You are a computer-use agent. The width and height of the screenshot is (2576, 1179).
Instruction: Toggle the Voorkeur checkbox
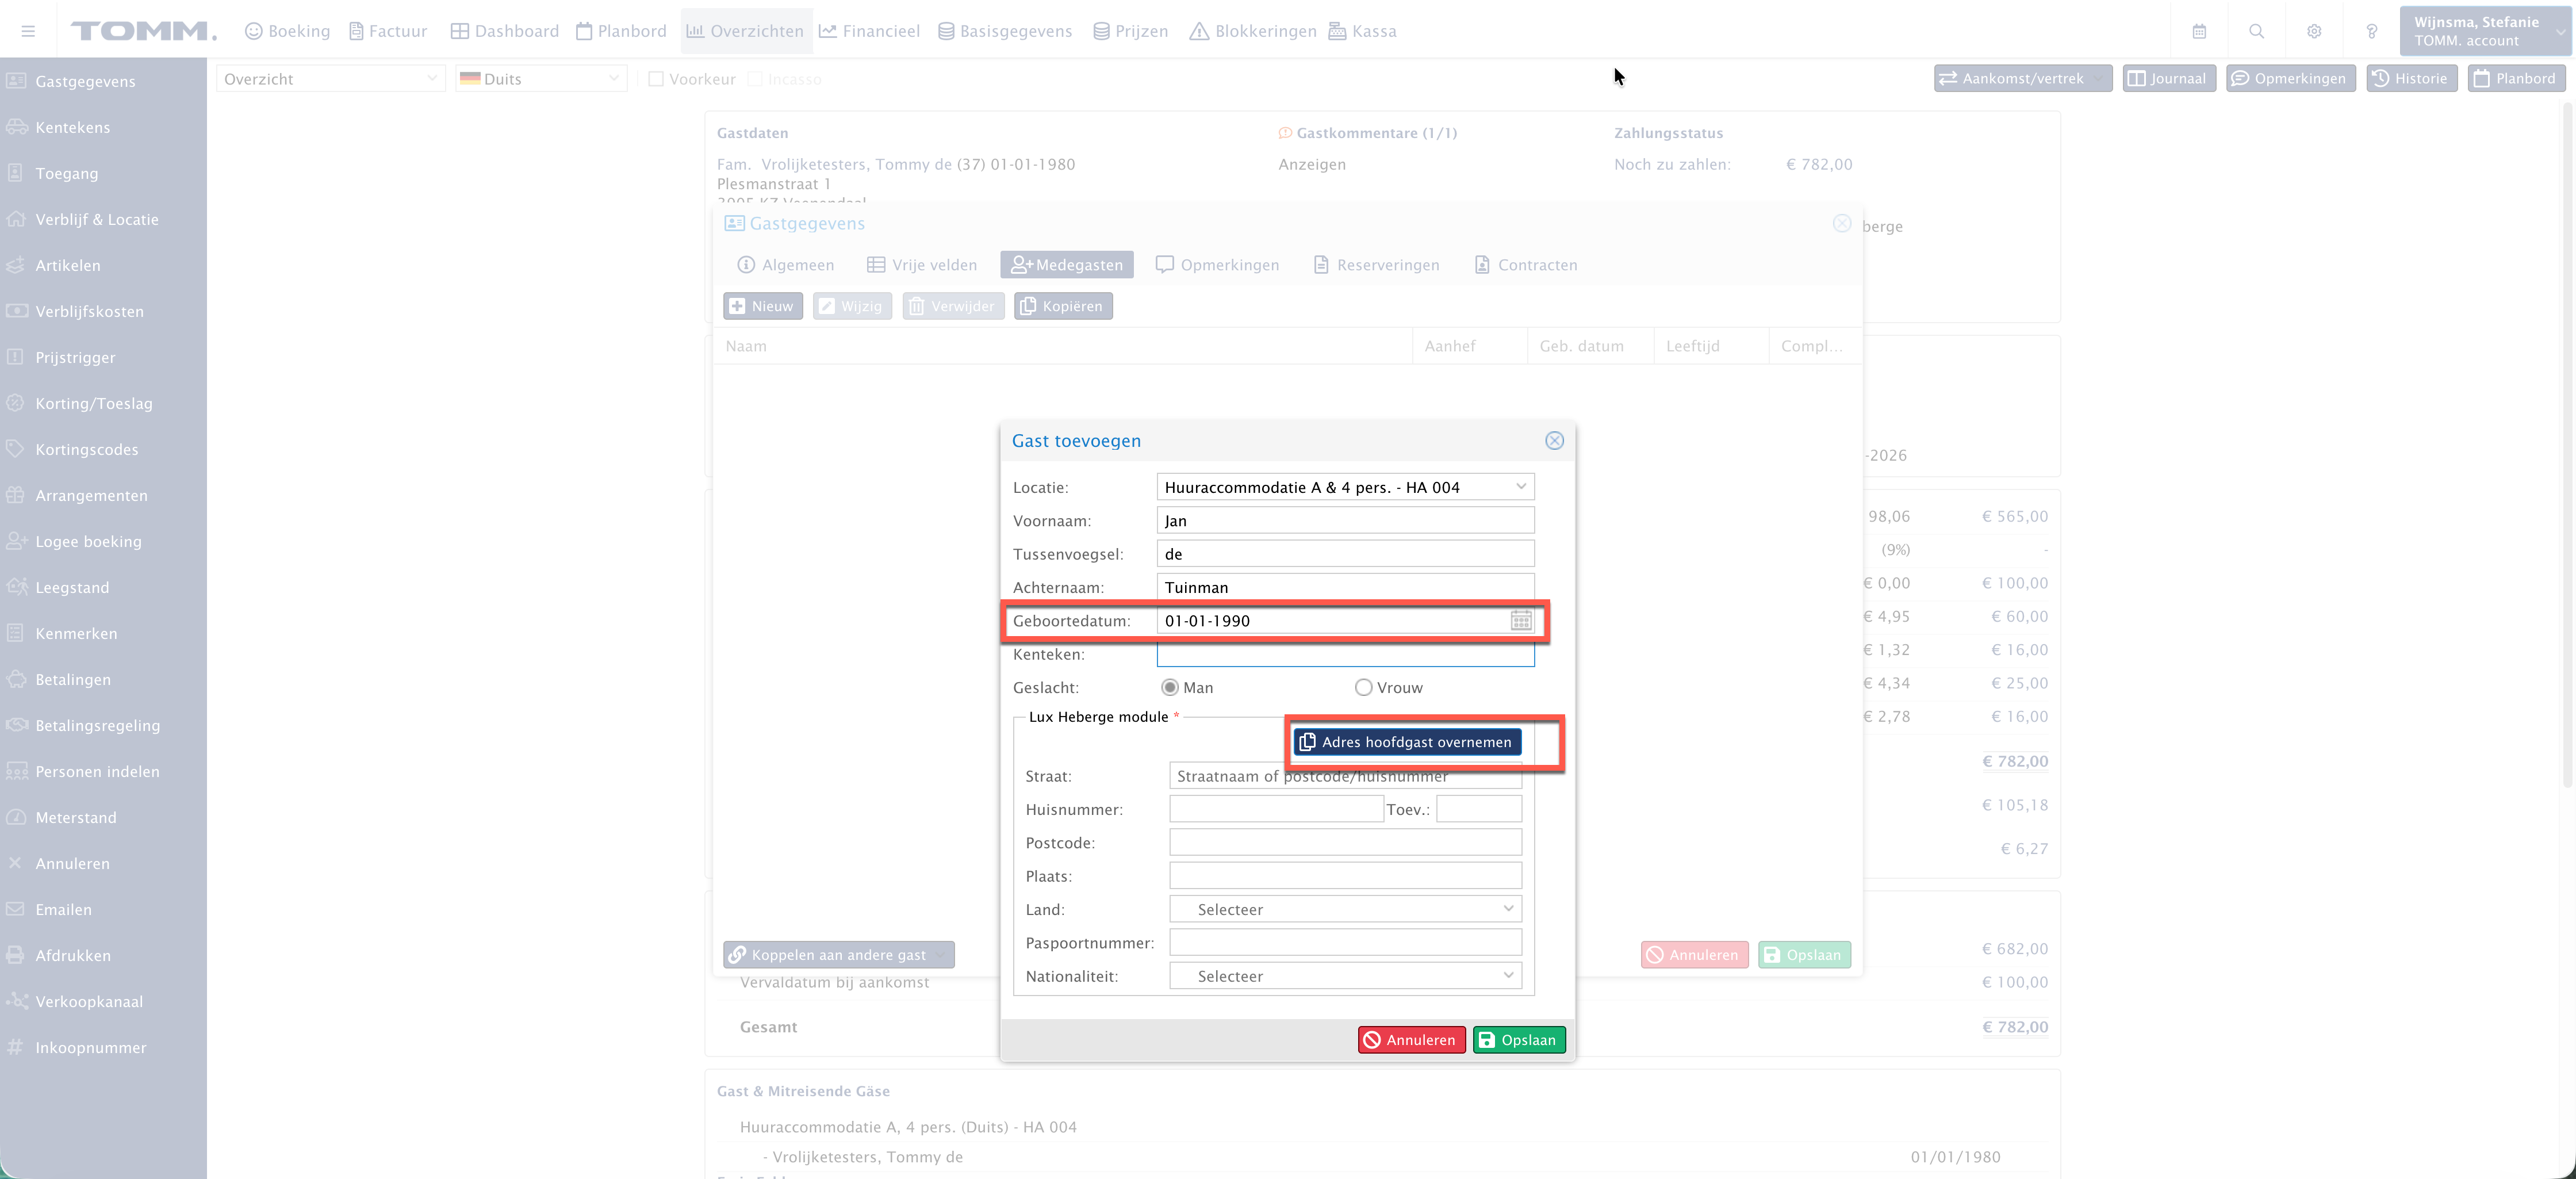pyautogui.click(x=656, y=79)
